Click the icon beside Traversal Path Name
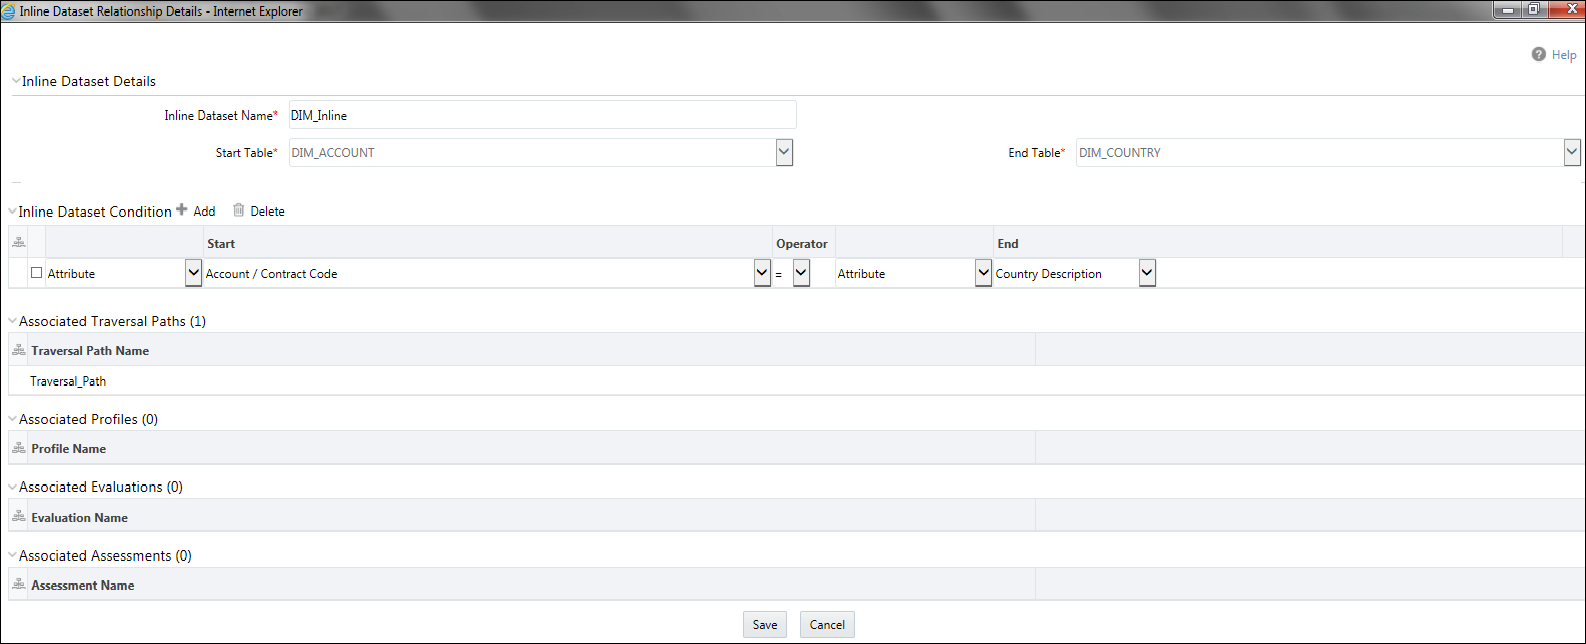Image resolution: width=1586 pixels, height=644 pixels. pyautogui.click(x=18, y=350)
